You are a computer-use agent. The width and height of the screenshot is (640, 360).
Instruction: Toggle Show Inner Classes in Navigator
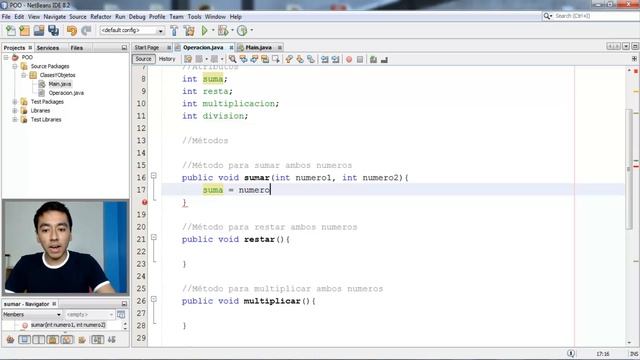(67, 340)
